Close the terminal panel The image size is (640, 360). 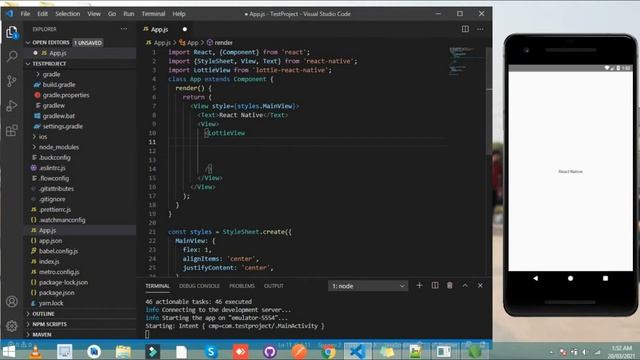[x=480, y=285]
